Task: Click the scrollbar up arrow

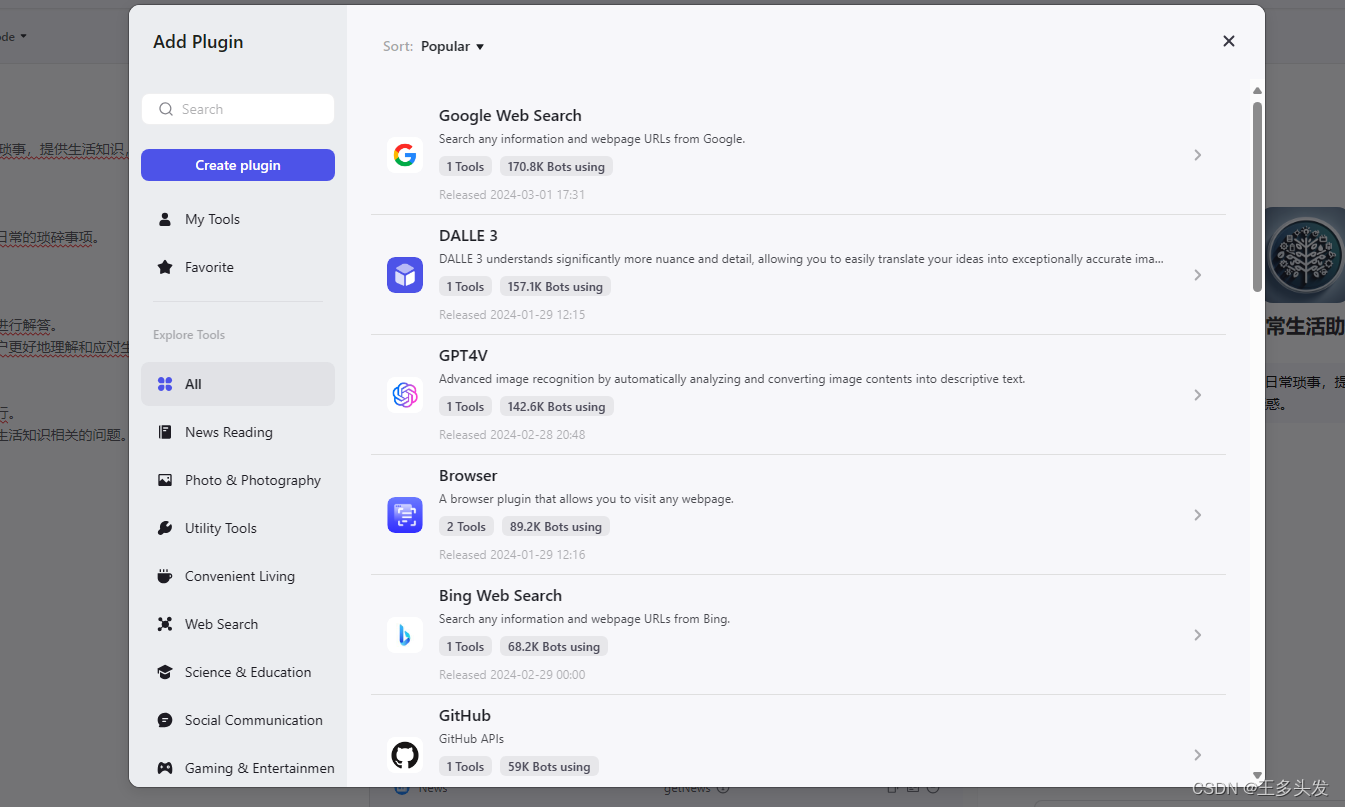Action: click(x=1257, y=90)
